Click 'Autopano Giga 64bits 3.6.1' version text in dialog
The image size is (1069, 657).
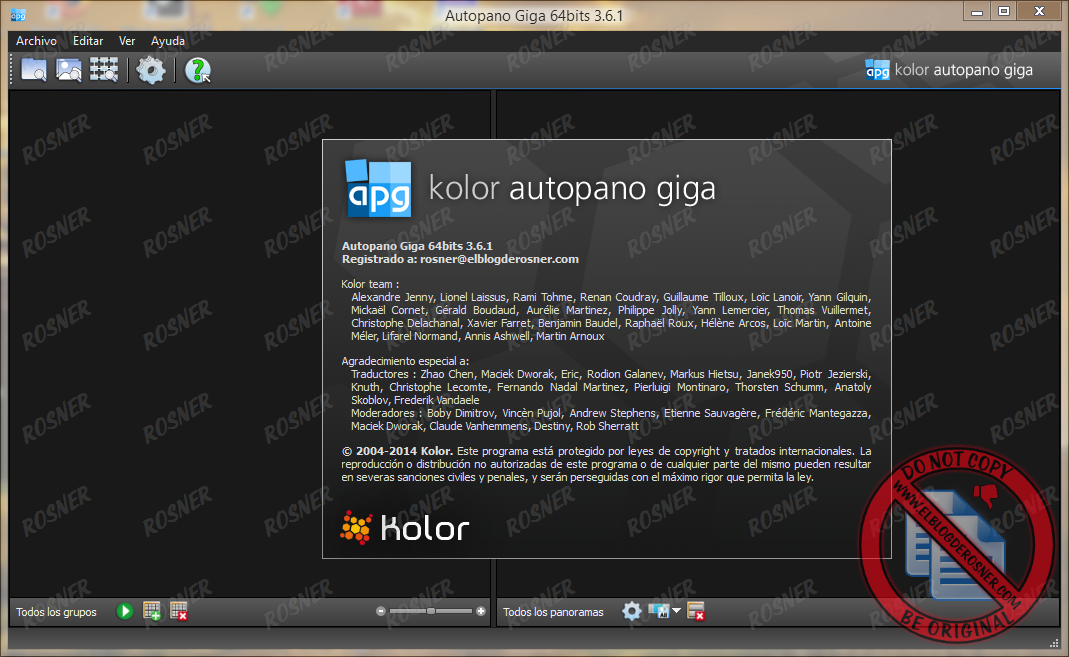tap(417, 246)
